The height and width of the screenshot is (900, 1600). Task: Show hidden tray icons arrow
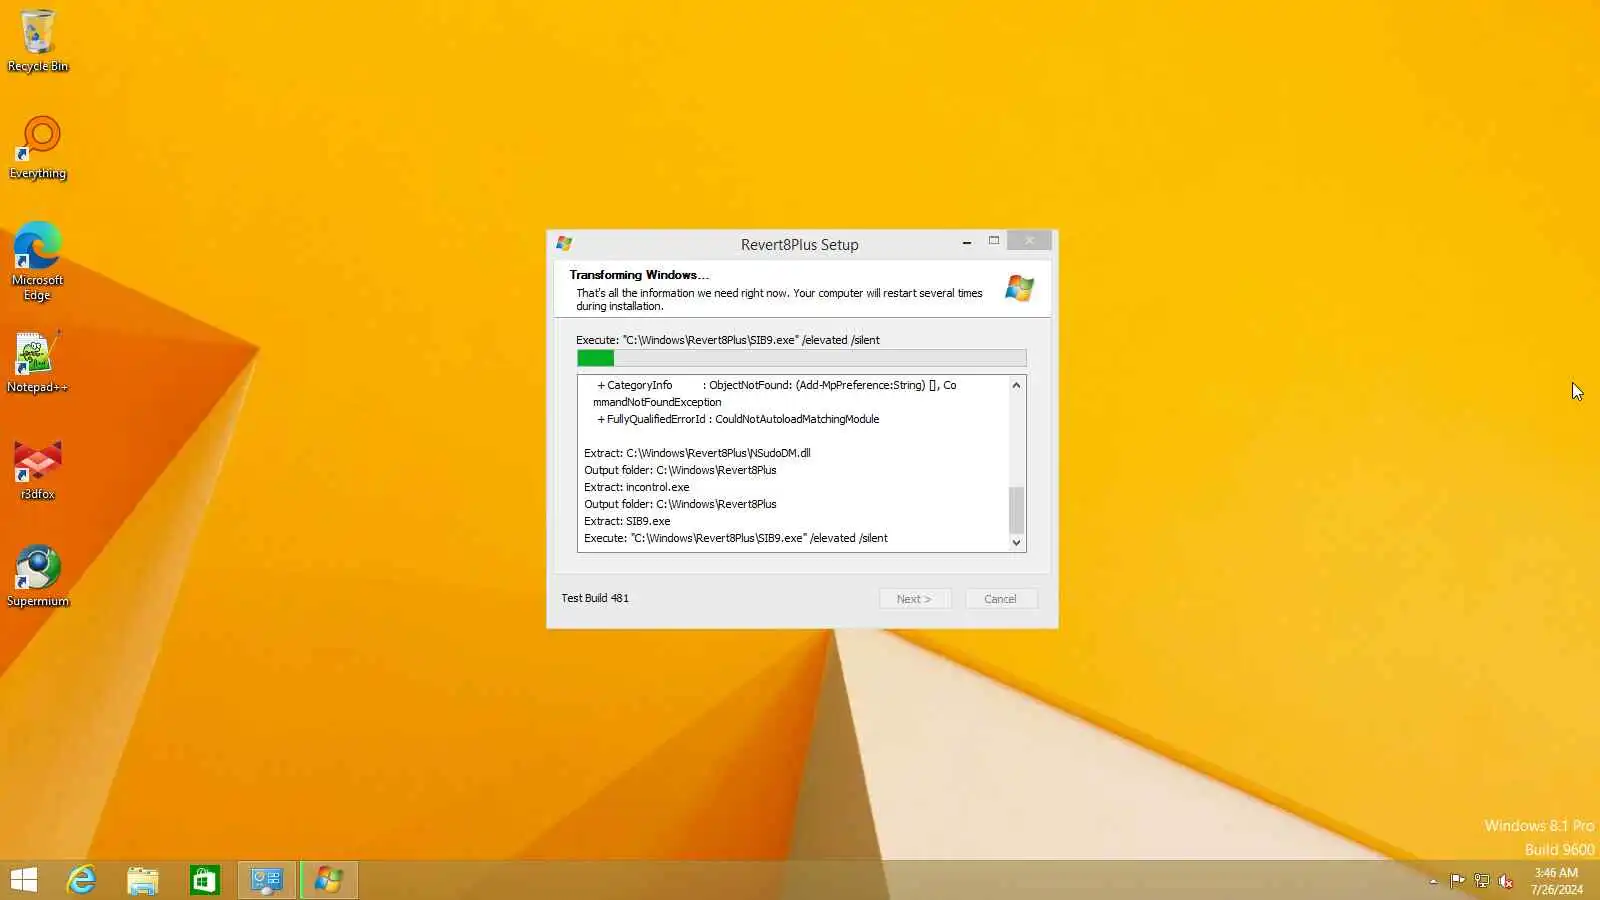pos(1433,881)
